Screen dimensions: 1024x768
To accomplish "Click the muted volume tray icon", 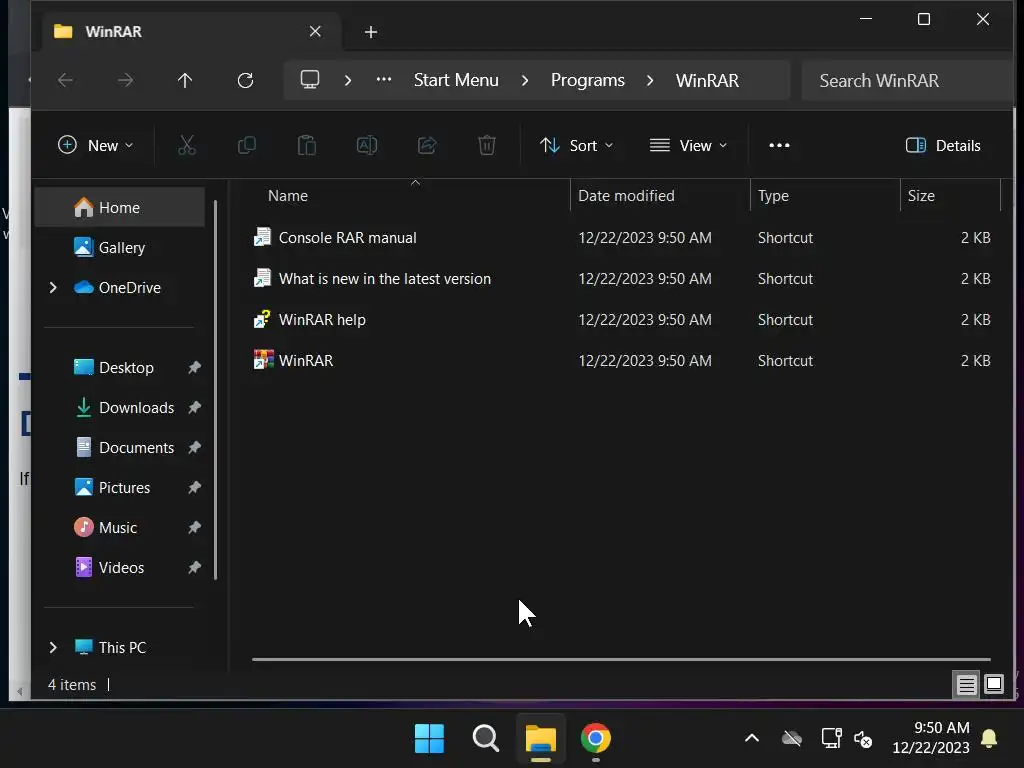I will coord(863,739).
